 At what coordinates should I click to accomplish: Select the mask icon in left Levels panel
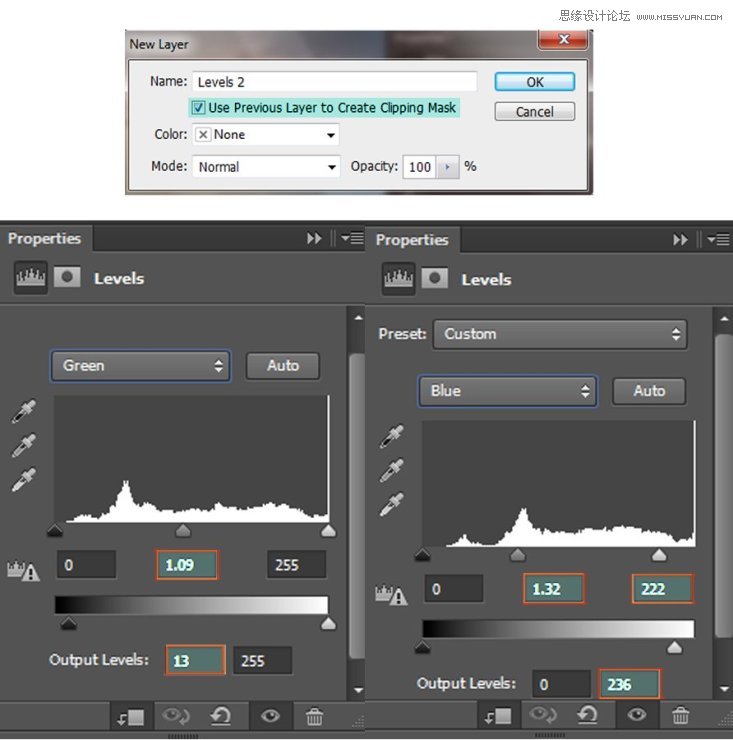[x=67, y=278]
